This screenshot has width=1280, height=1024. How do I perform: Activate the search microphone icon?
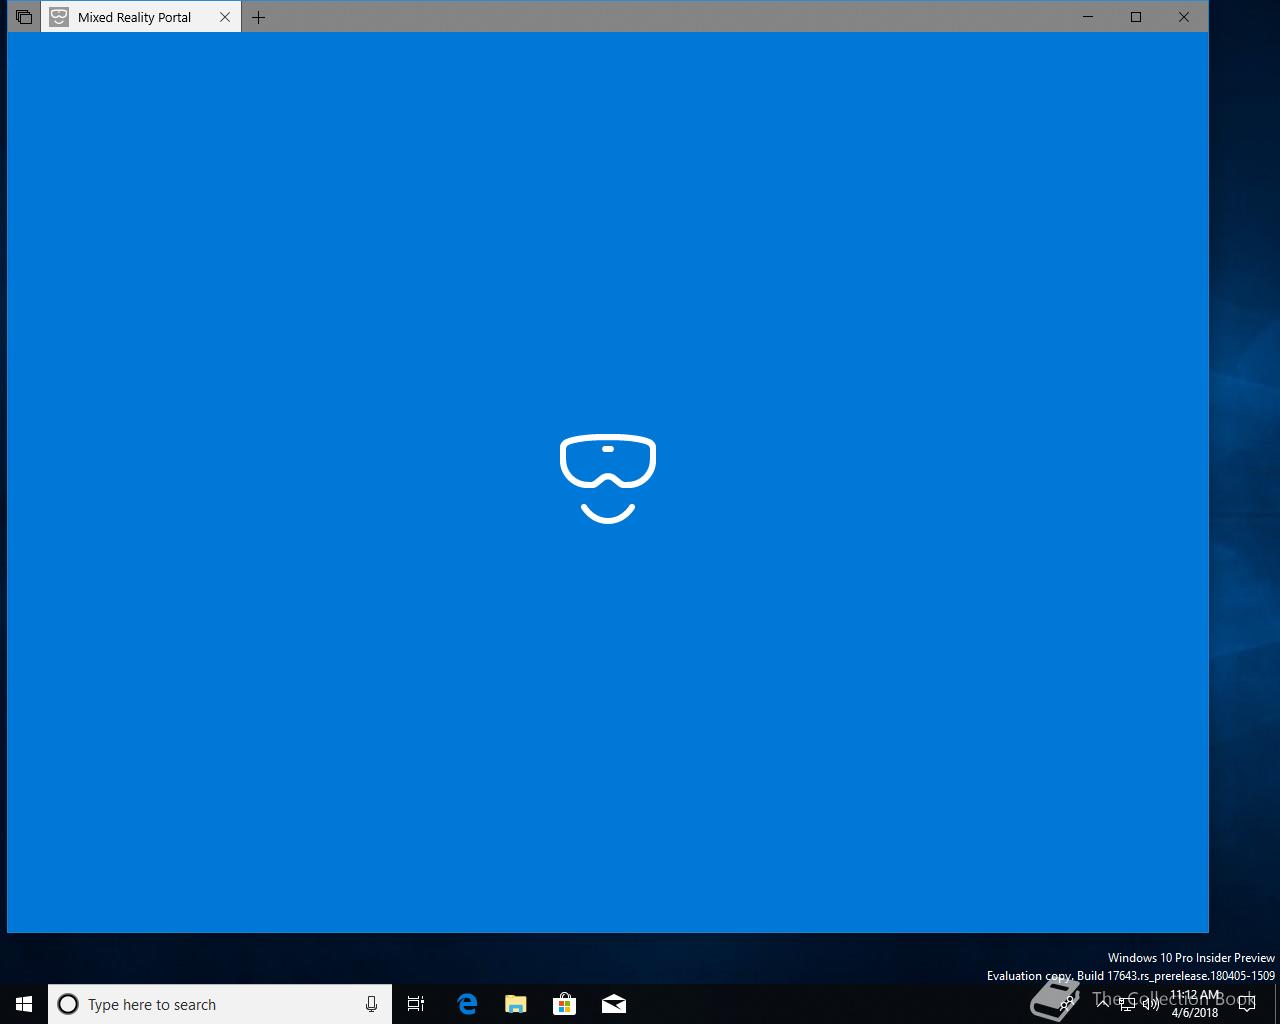click(371, 1004)
